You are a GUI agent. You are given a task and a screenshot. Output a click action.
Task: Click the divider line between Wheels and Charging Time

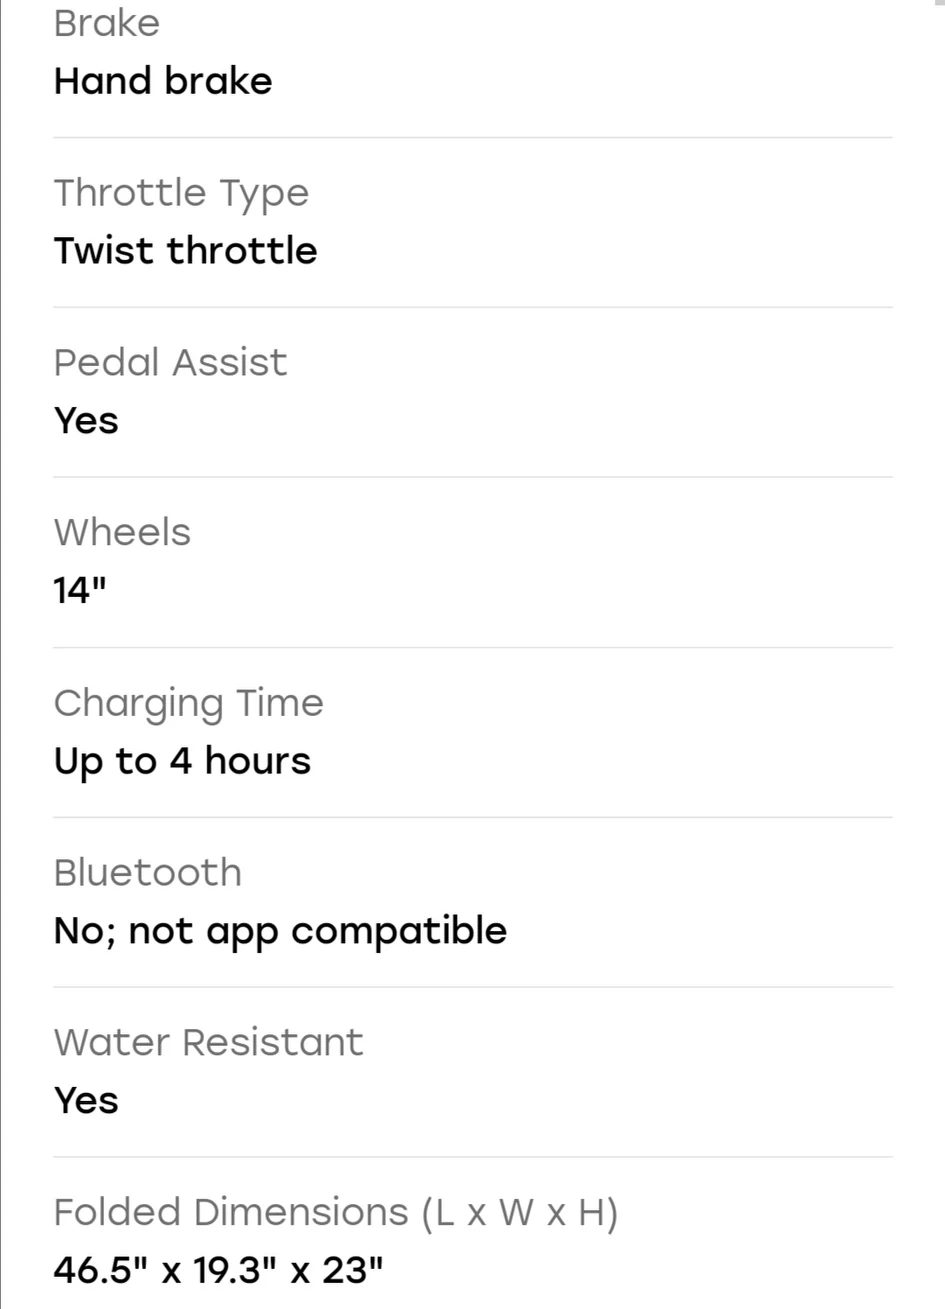pos(472,647)
